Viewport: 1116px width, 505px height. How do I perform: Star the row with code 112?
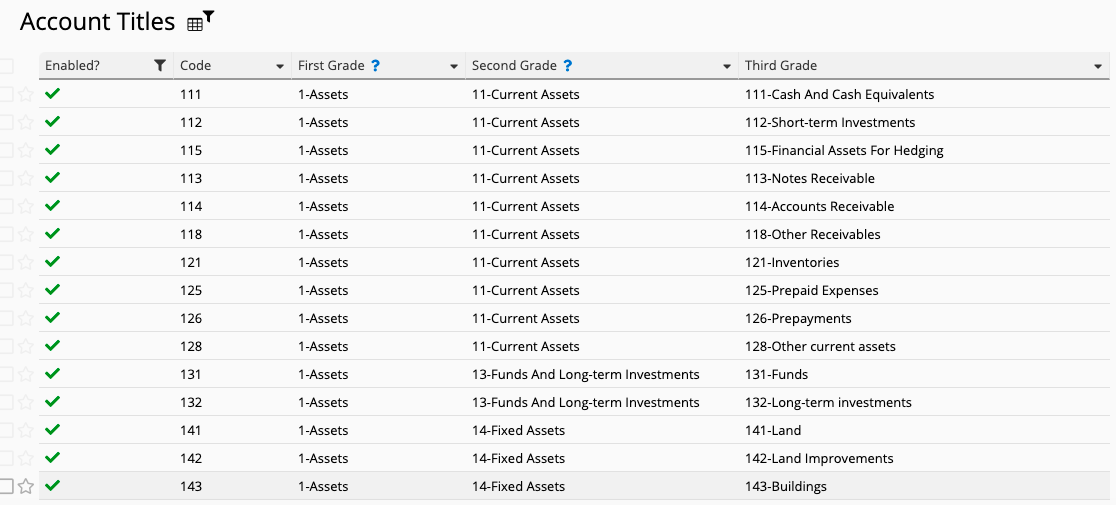click(x=26, y=122)
